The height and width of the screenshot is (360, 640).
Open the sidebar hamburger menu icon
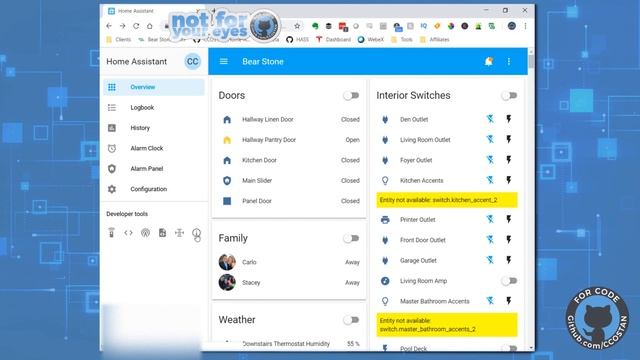click(224, 61)
